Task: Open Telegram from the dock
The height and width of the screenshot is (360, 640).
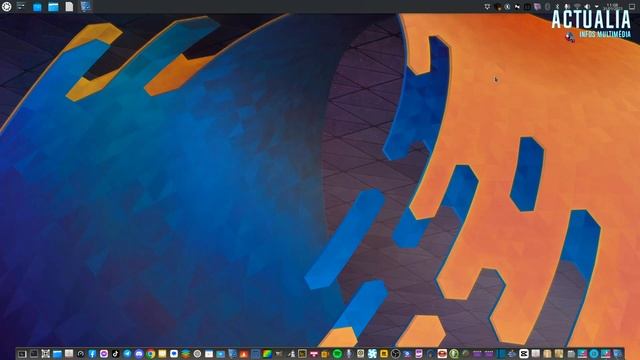Action: click(127, 354)
